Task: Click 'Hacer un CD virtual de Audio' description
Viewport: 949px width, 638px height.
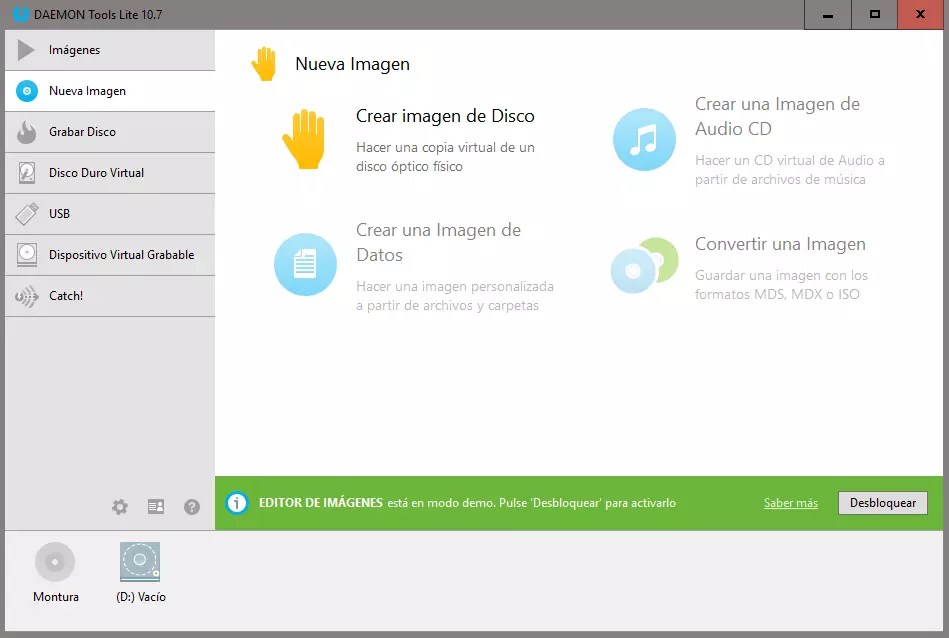Action: pyautogui.click(x=789, y=160)
